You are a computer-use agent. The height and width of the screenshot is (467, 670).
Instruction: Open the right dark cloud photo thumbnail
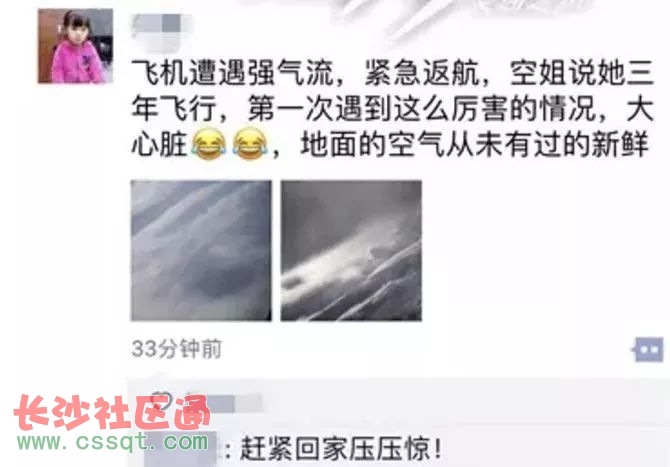pyautogui.click(x=351, y=251)
